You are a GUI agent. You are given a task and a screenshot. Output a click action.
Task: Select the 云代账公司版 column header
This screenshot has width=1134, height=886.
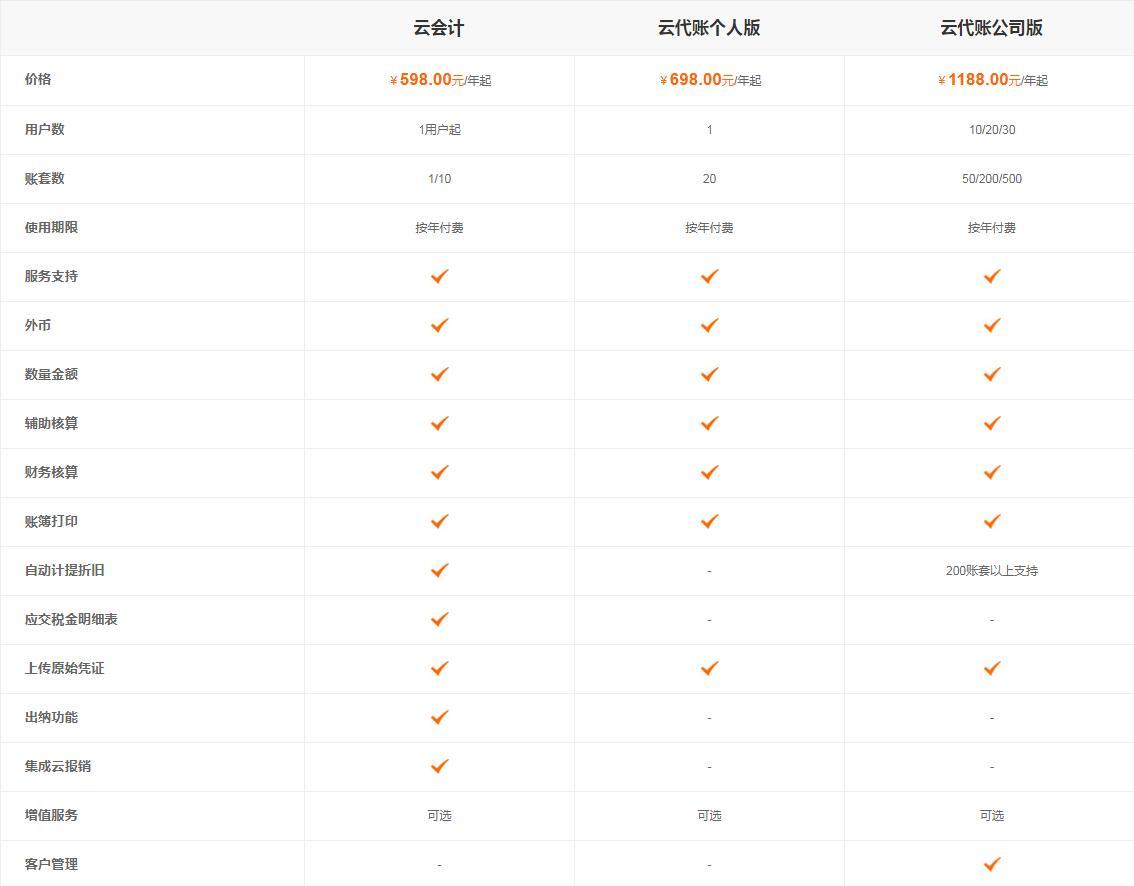point(991,28)
